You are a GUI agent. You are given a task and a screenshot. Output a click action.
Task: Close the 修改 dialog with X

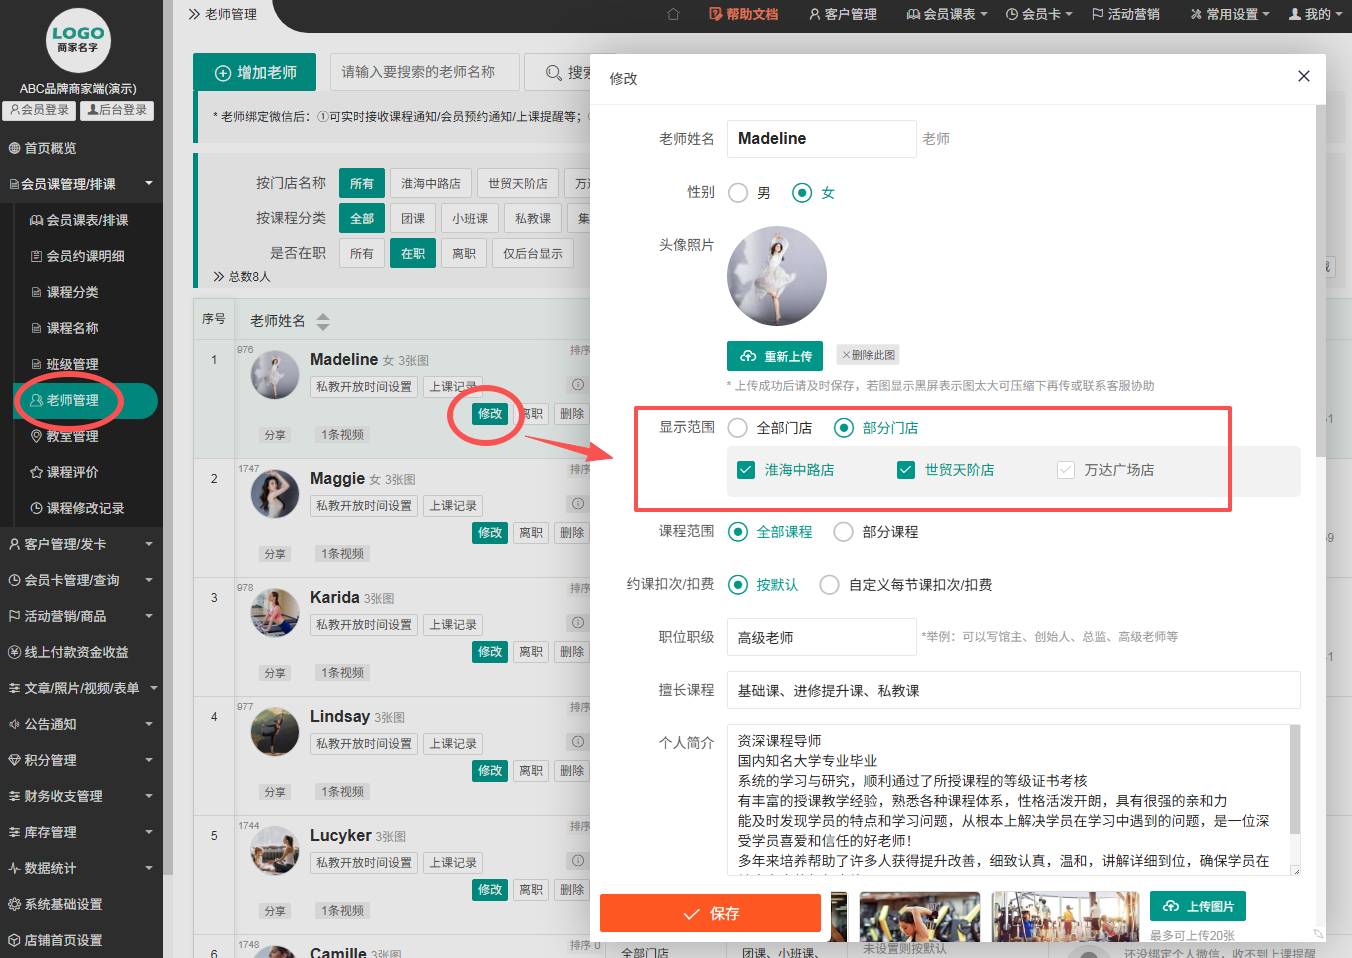pos(1303,76)
